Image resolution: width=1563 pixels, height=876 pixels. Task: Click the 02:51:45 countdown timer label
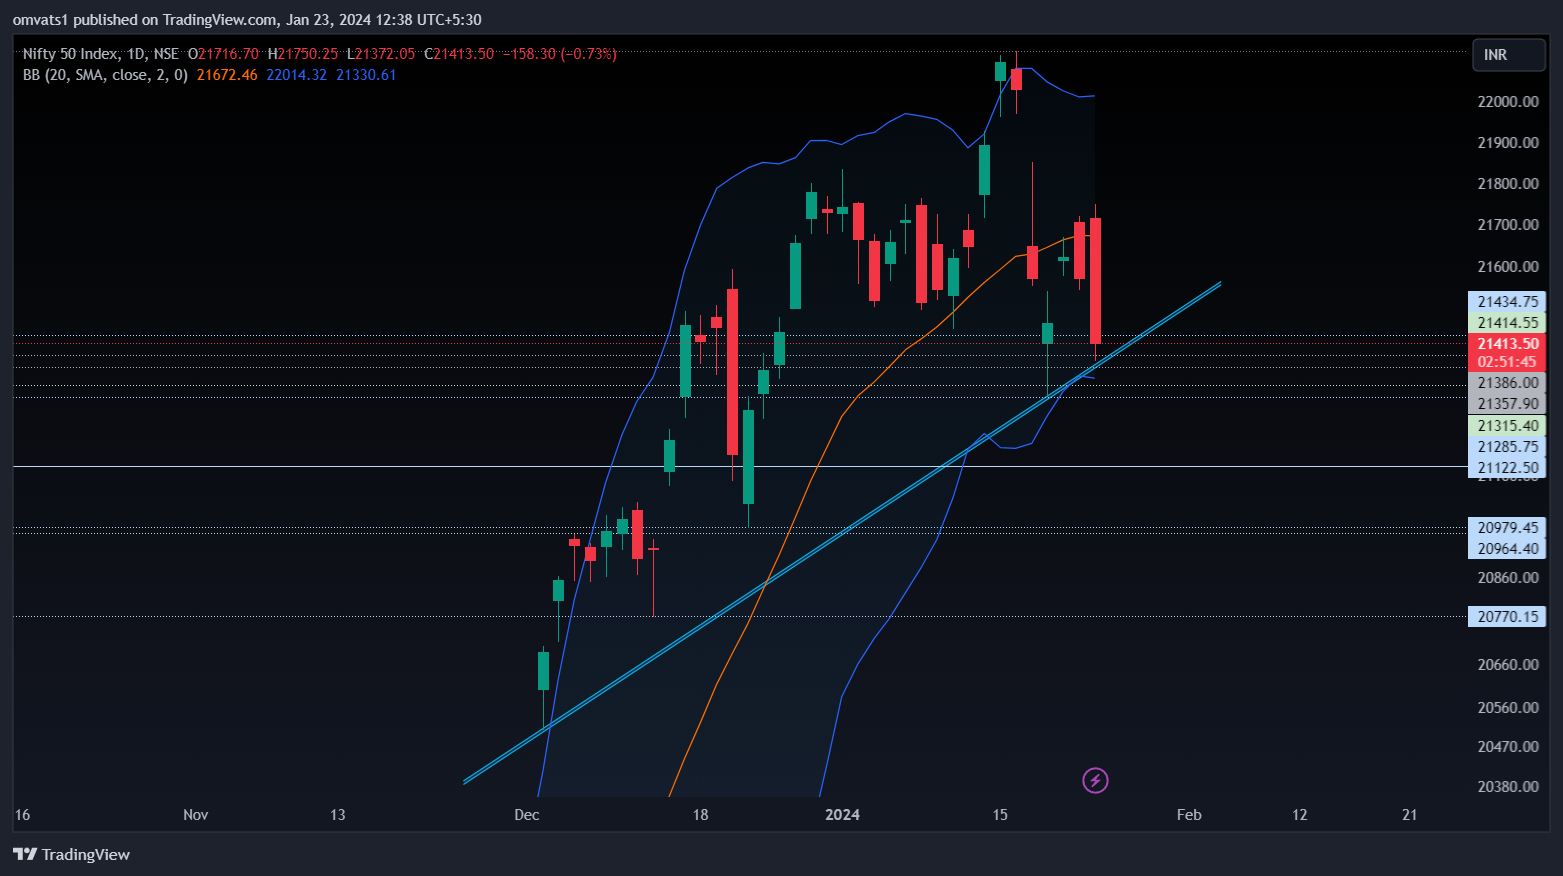click(1507, 362)
